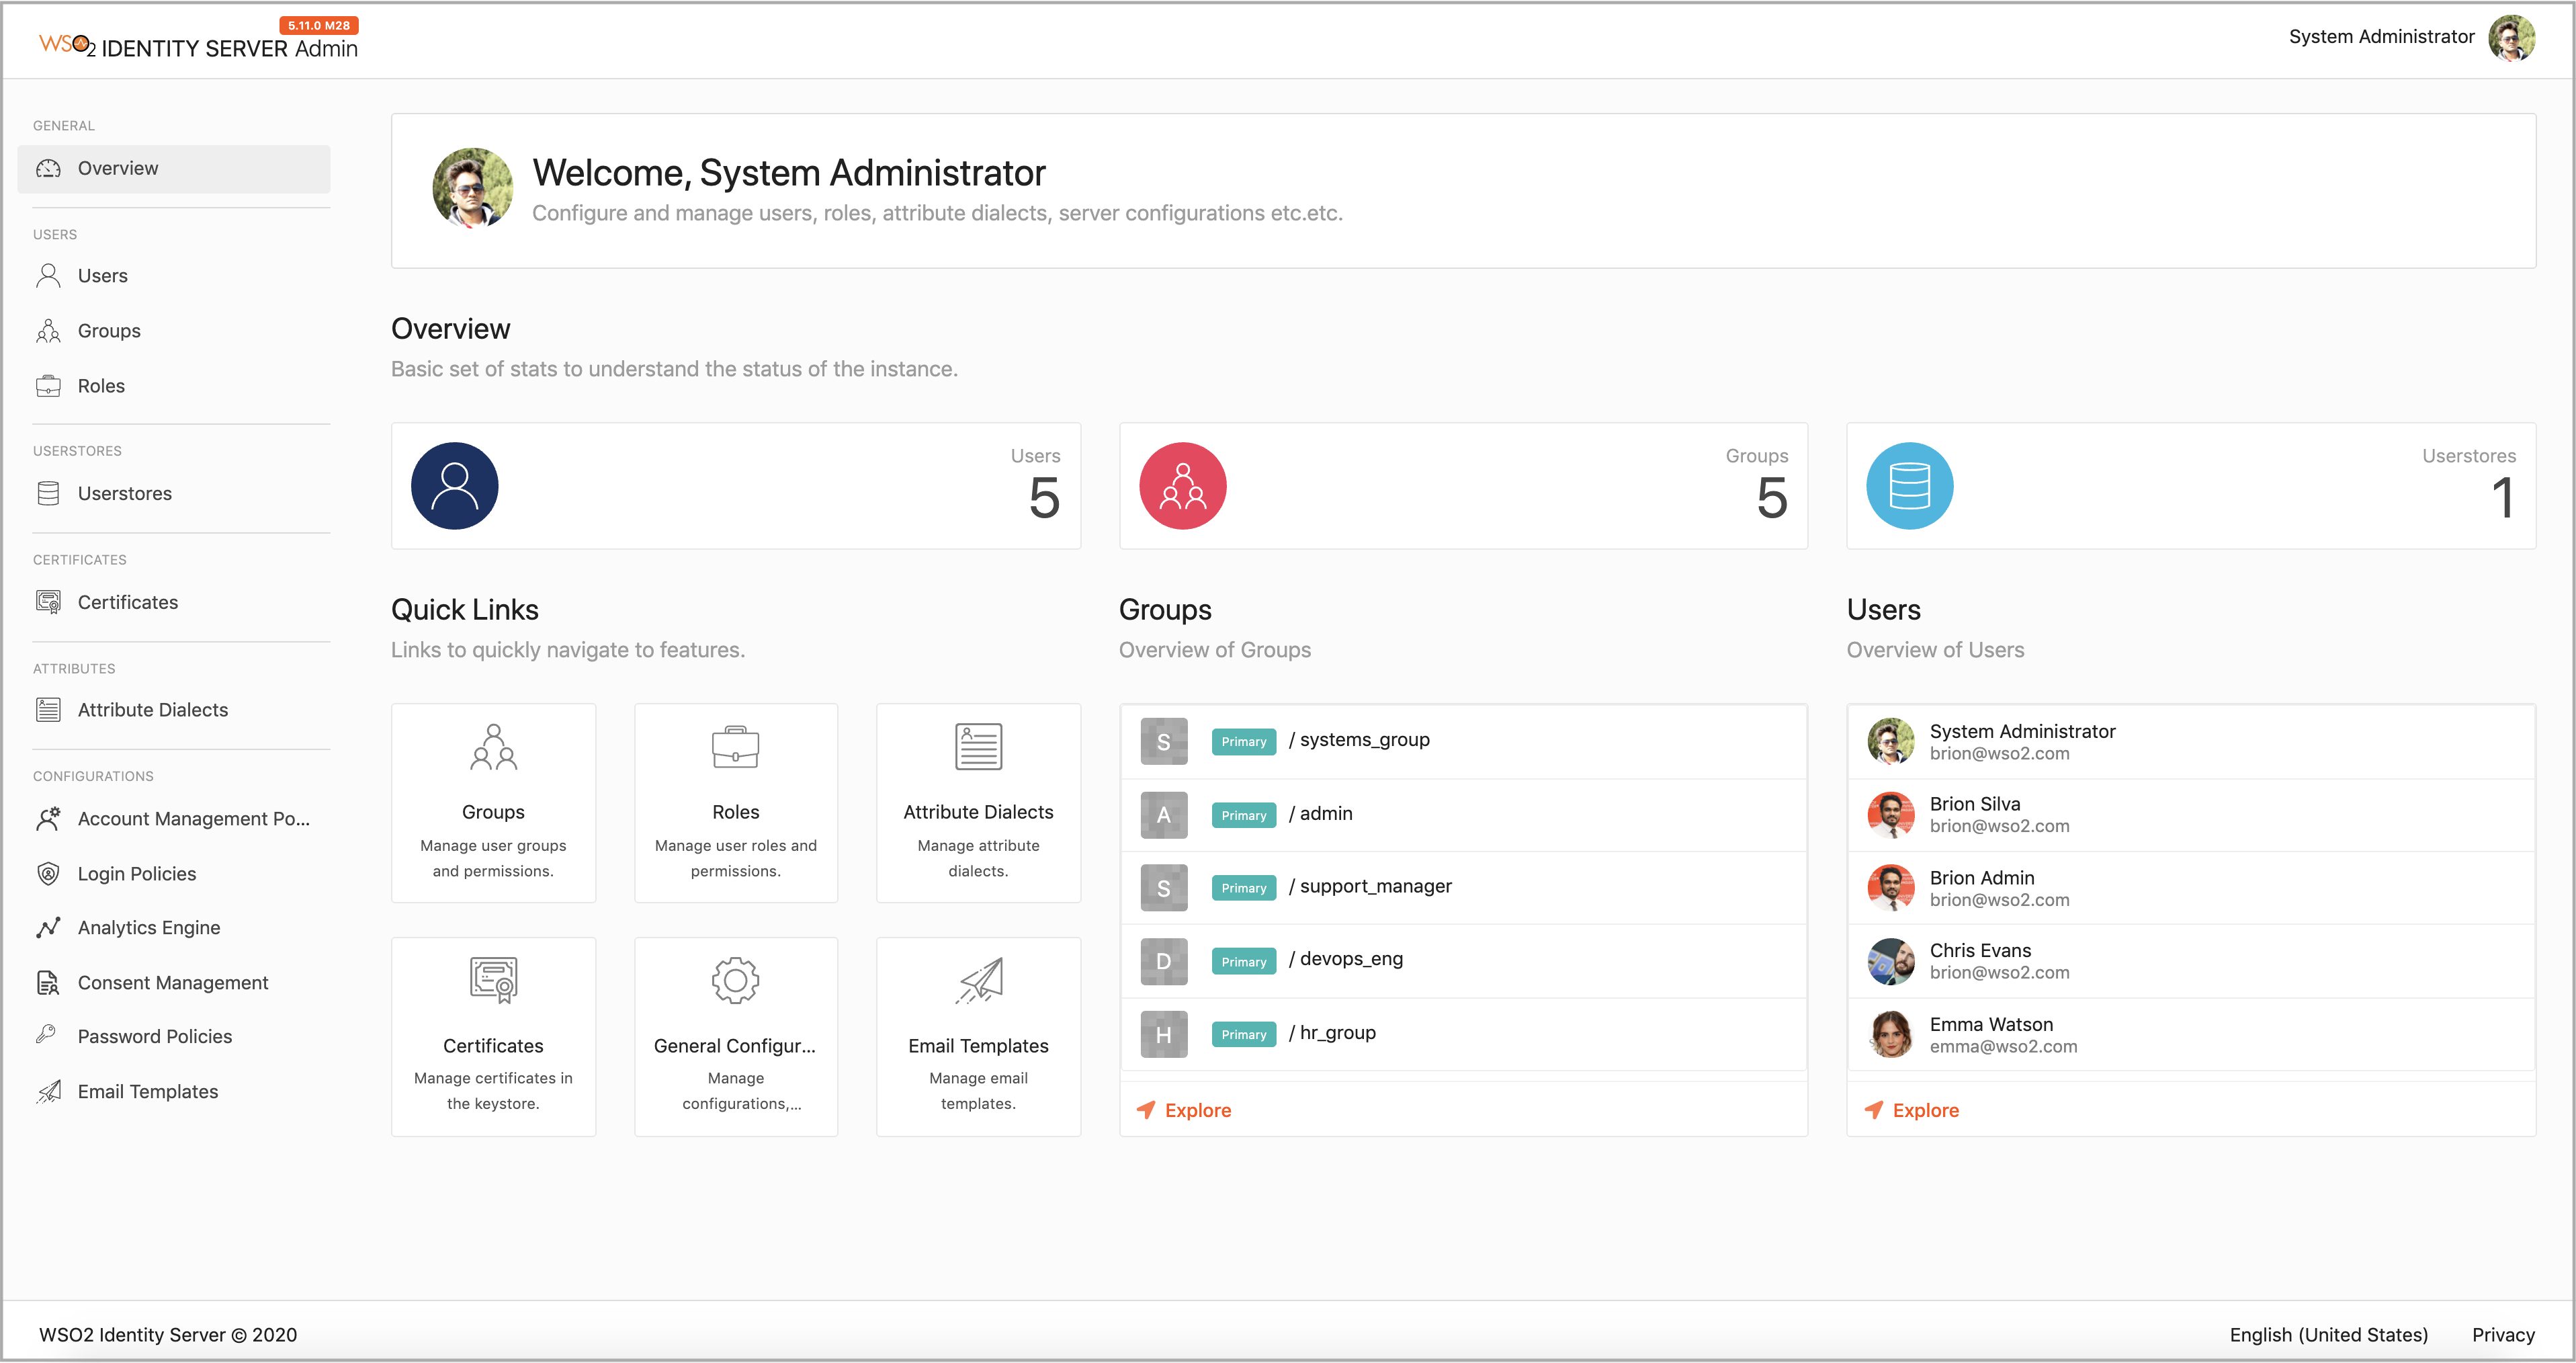The image size is (2576, 1363).
Task: Open the English (United States) language selector
Action: pos(2328,1335)
